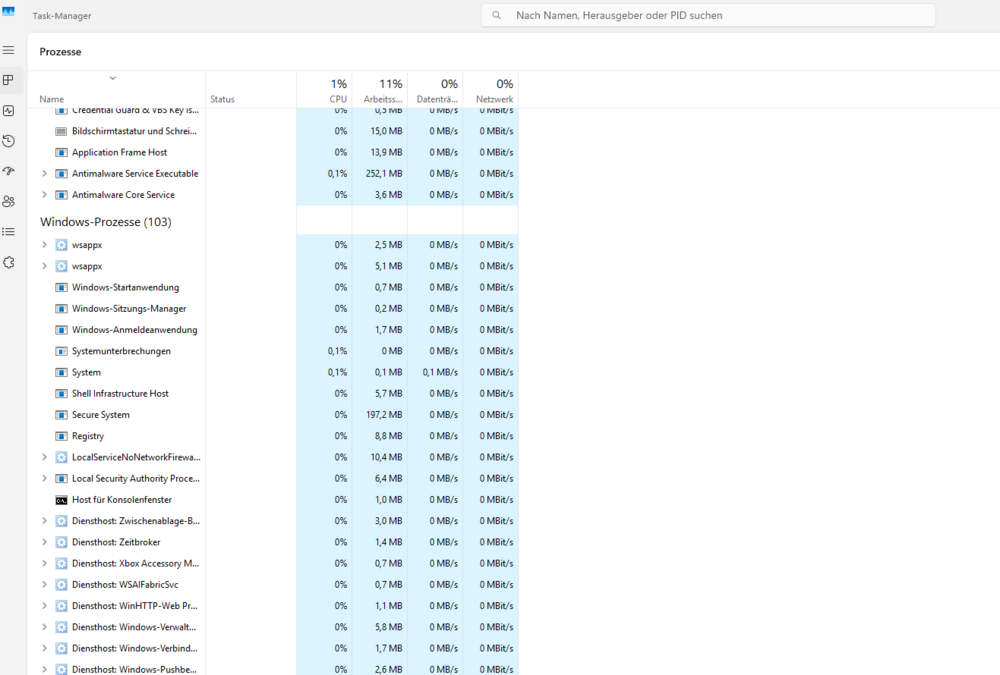
Task: Click the Task-Manager app icon in title bar
Action: (x=8, y=11)
